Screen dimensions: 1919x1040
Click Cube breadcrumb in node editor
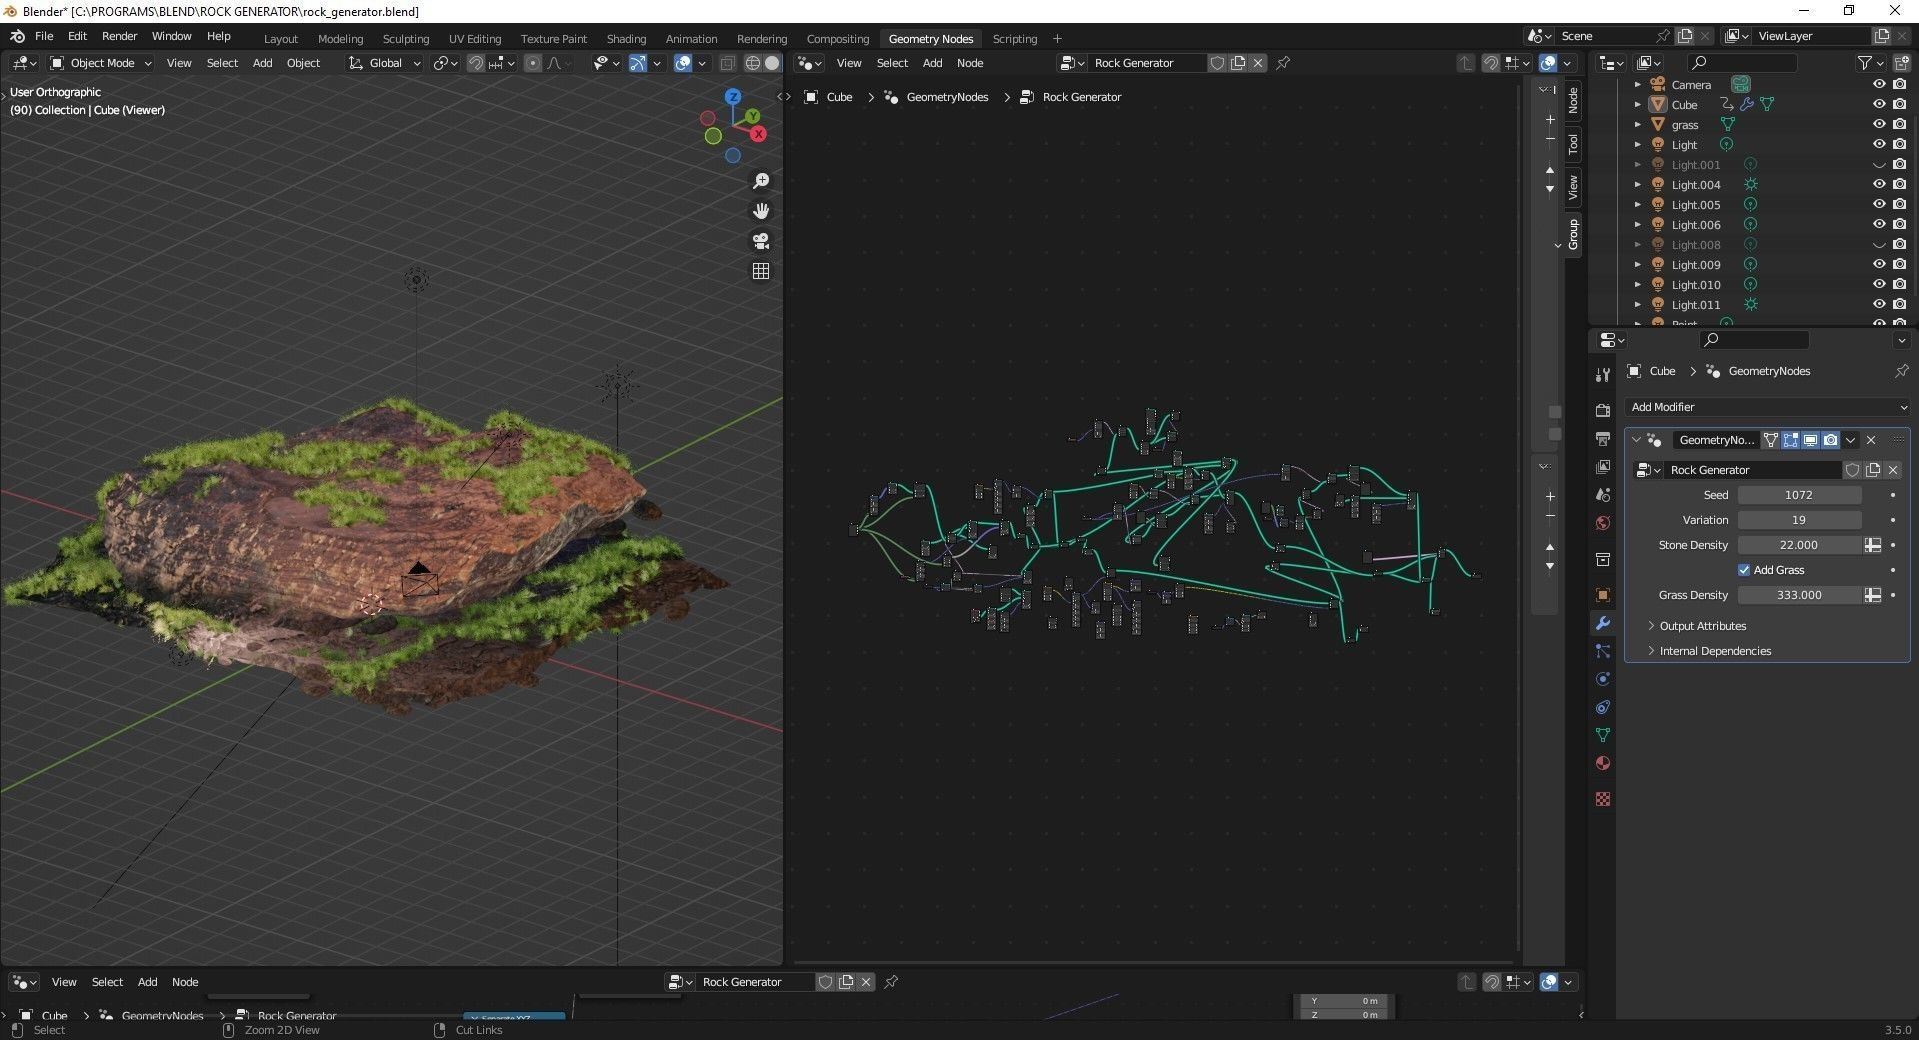(839, 97)
